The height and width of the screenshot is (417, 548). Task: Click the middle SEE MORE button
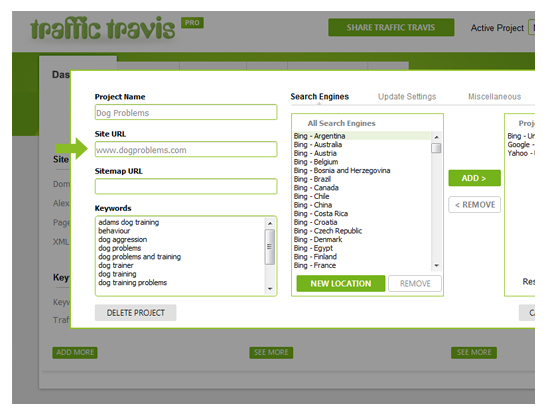click(x=271, y=352)
